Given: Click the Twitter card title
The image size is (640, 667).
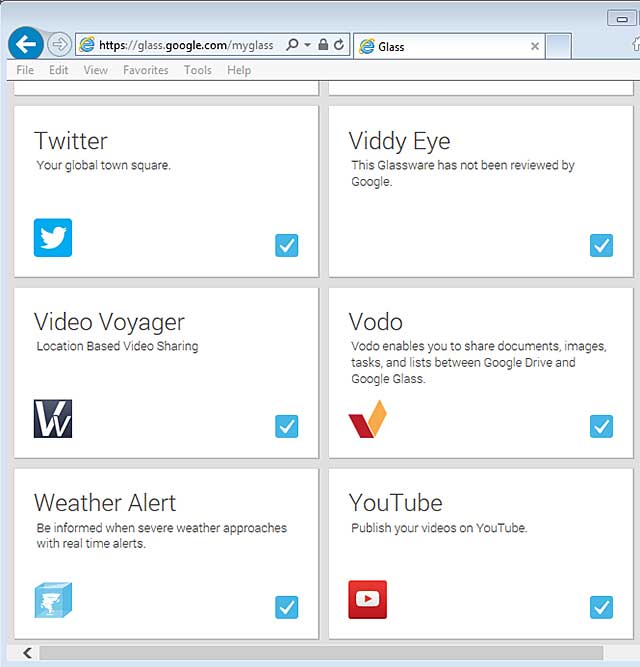Looking at the screenshot, I should pyautogui.click(x=71, y=141).
